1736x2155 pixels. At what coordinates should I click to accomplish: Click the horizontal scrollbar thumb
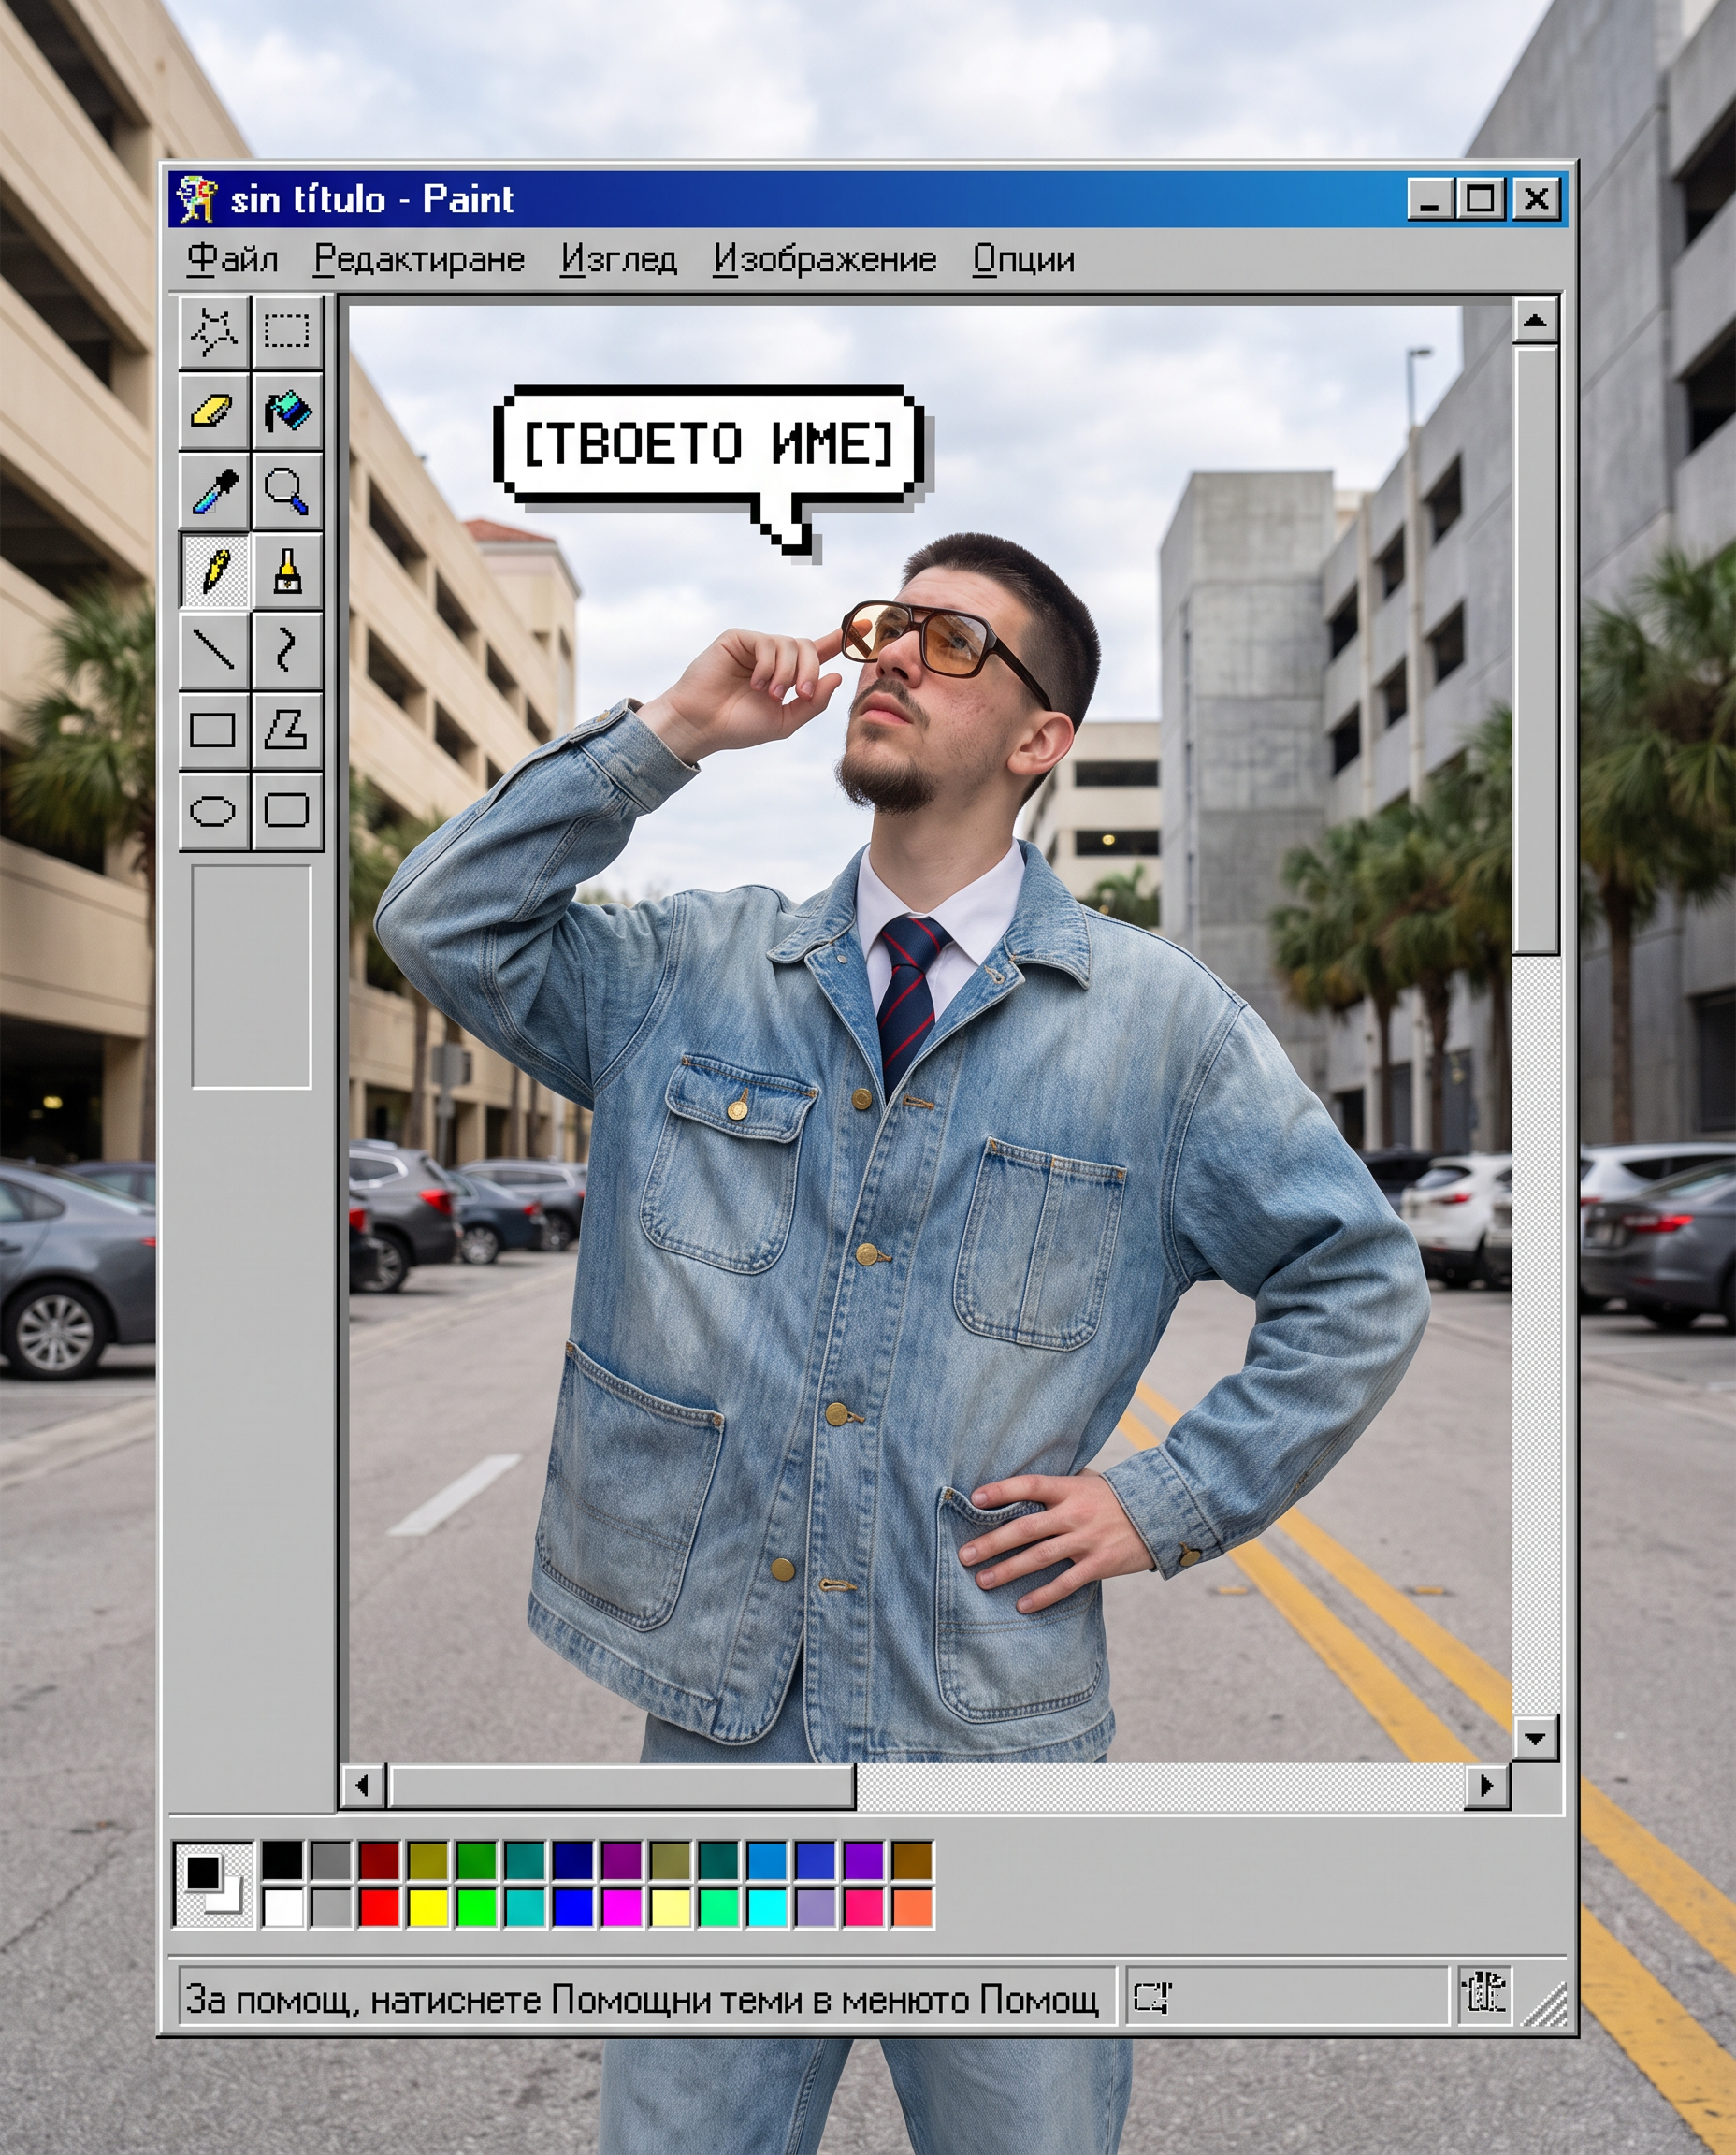pos(622,1786)
